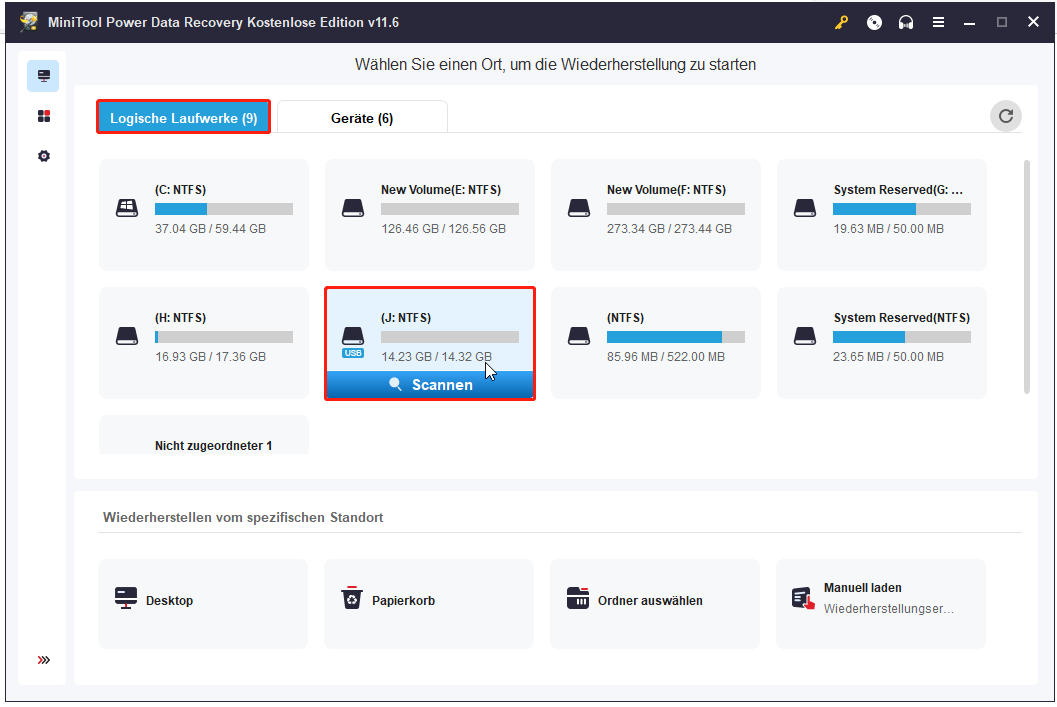Click the (C: NTFS) label

coord(181,189)
